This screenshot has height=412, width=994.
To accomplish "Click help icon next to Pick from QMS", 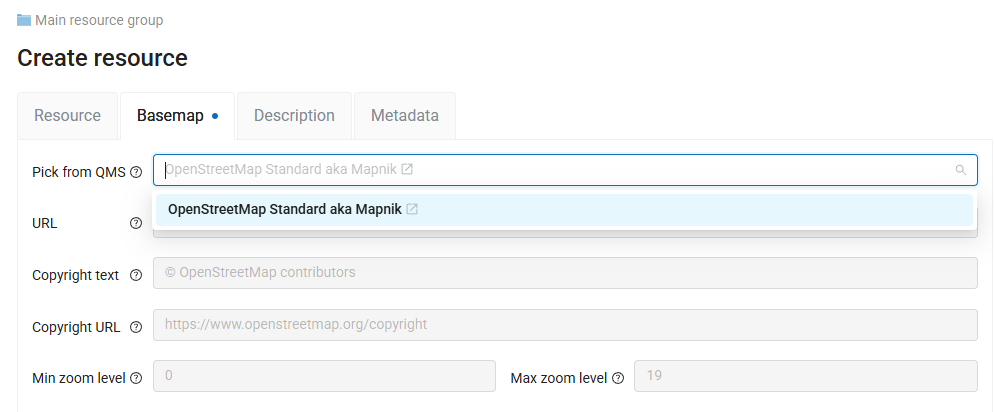I will coord(136,172).
